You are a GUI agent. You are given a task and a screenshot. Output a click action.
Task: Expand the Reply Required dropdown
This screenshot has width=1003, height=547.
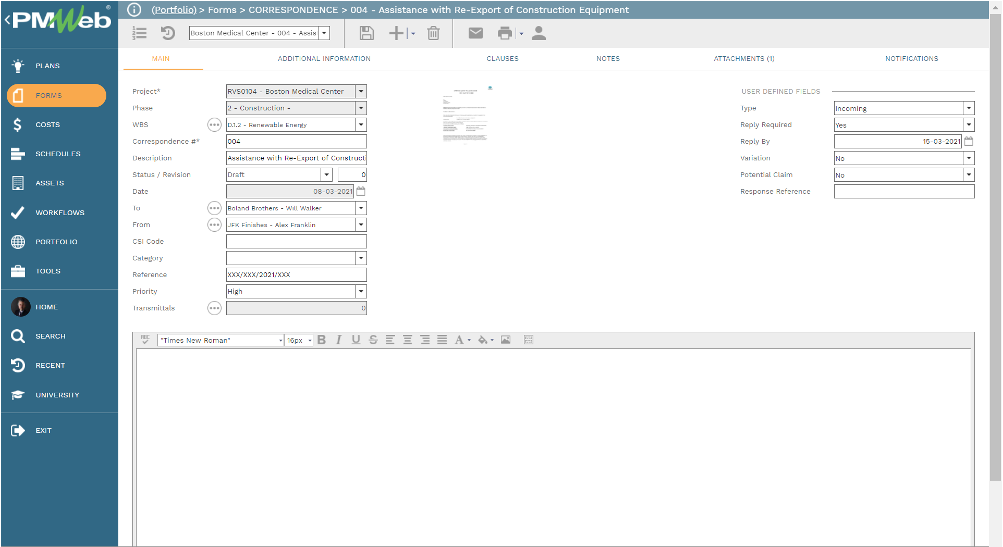coord(968,125)
